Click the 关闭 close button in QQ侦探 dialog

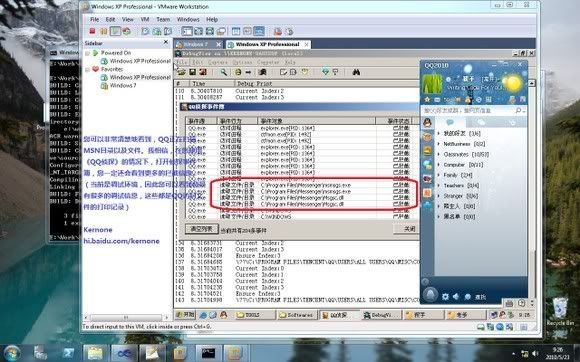(x=408, y=229)
